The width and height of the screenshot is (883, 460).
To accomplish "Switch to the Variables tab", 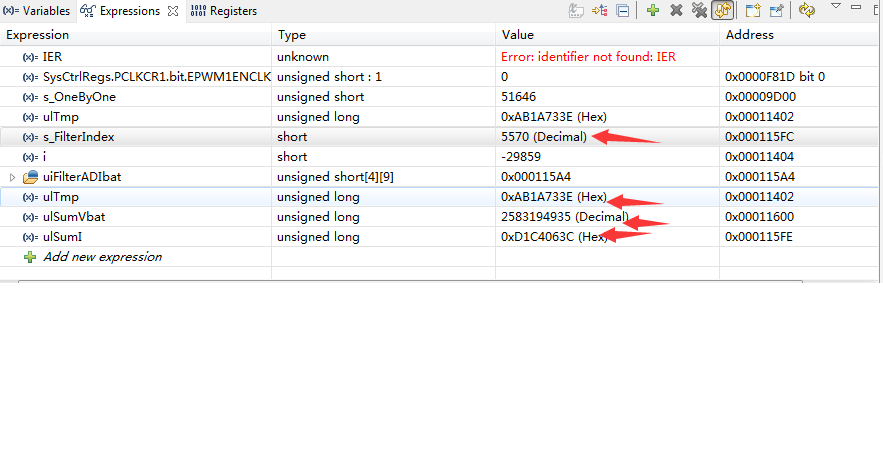I will (x=38, y=11).
